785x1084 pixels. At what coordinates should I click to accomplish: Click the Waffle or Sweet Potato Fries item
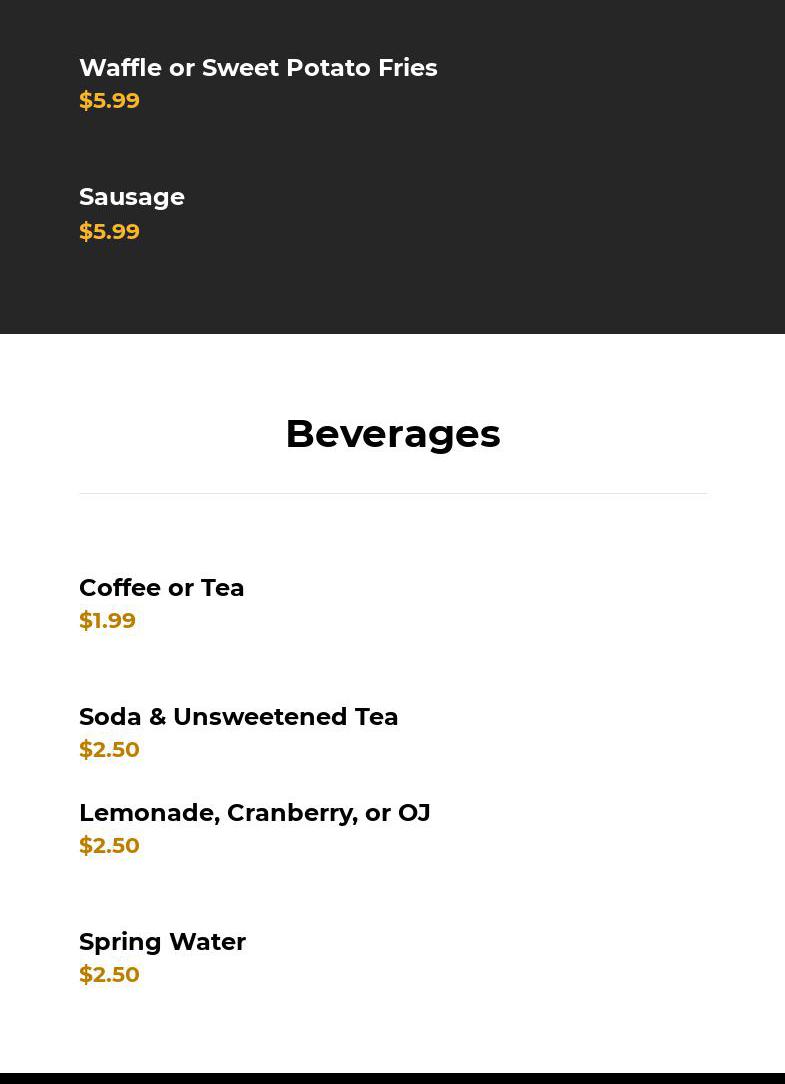click(x=258, y=68)
